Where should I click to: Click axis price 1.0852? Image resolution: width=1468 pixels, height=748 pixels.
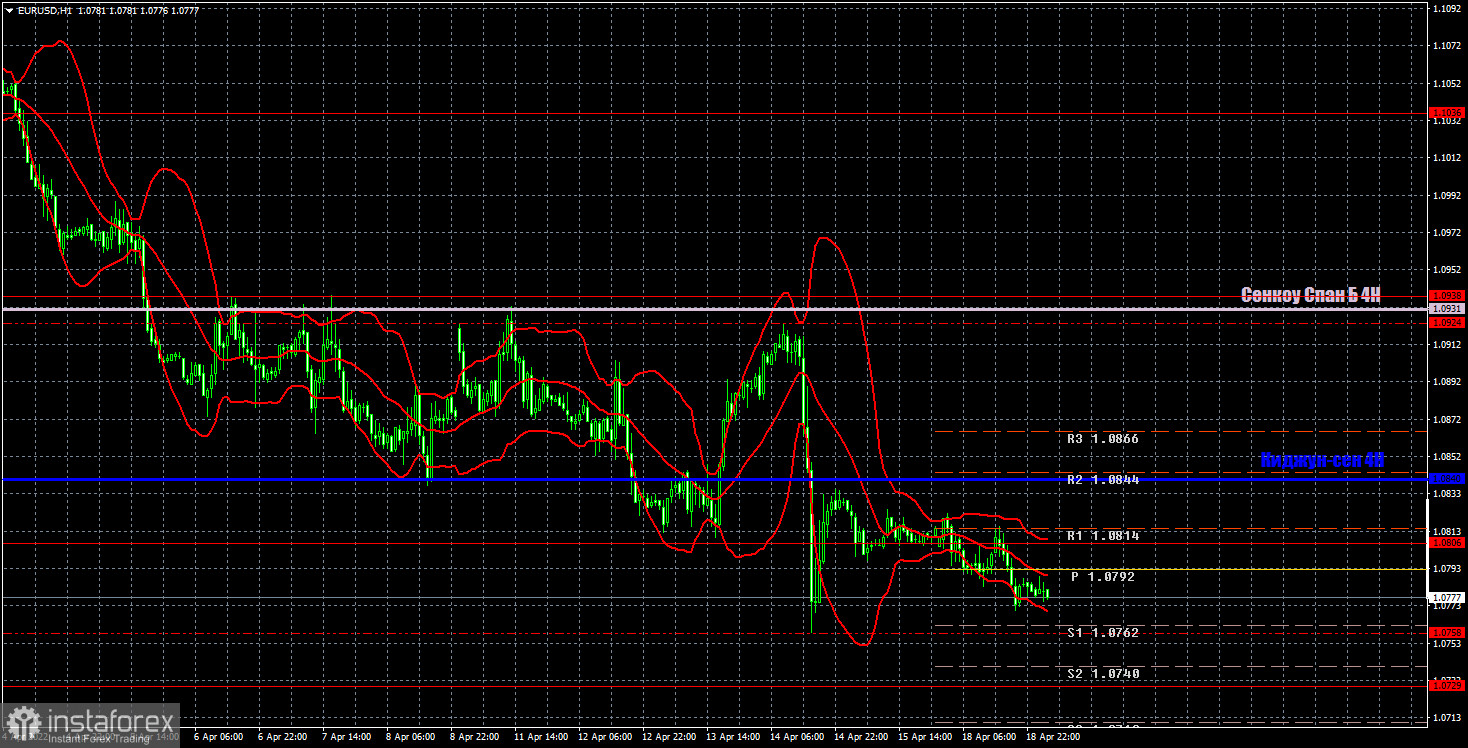(1447, 457)
